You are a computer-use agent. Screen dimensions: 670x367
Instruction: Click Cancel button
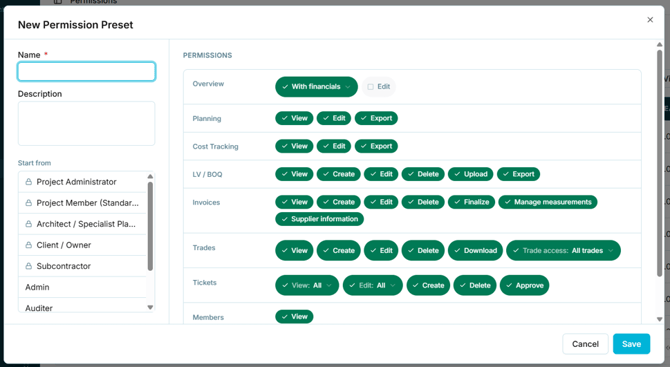[x=585, y=344]
